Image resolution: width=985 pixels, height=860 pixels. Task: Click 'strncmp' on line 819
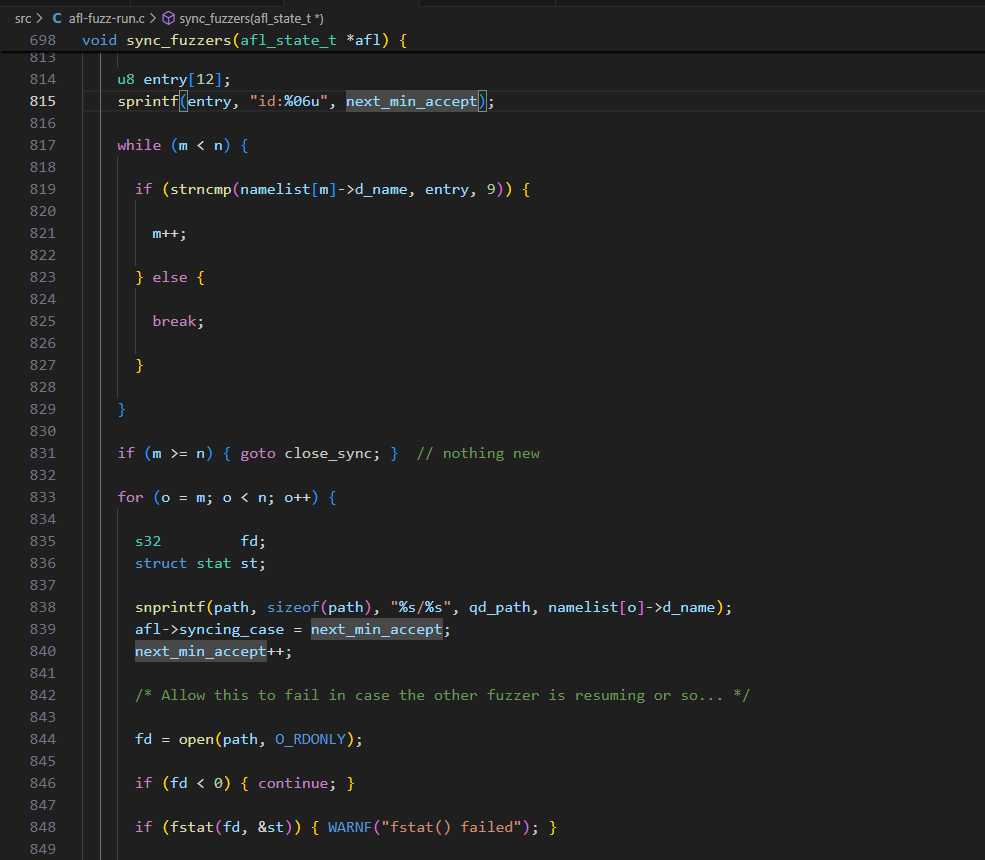[x=201, y=189]
